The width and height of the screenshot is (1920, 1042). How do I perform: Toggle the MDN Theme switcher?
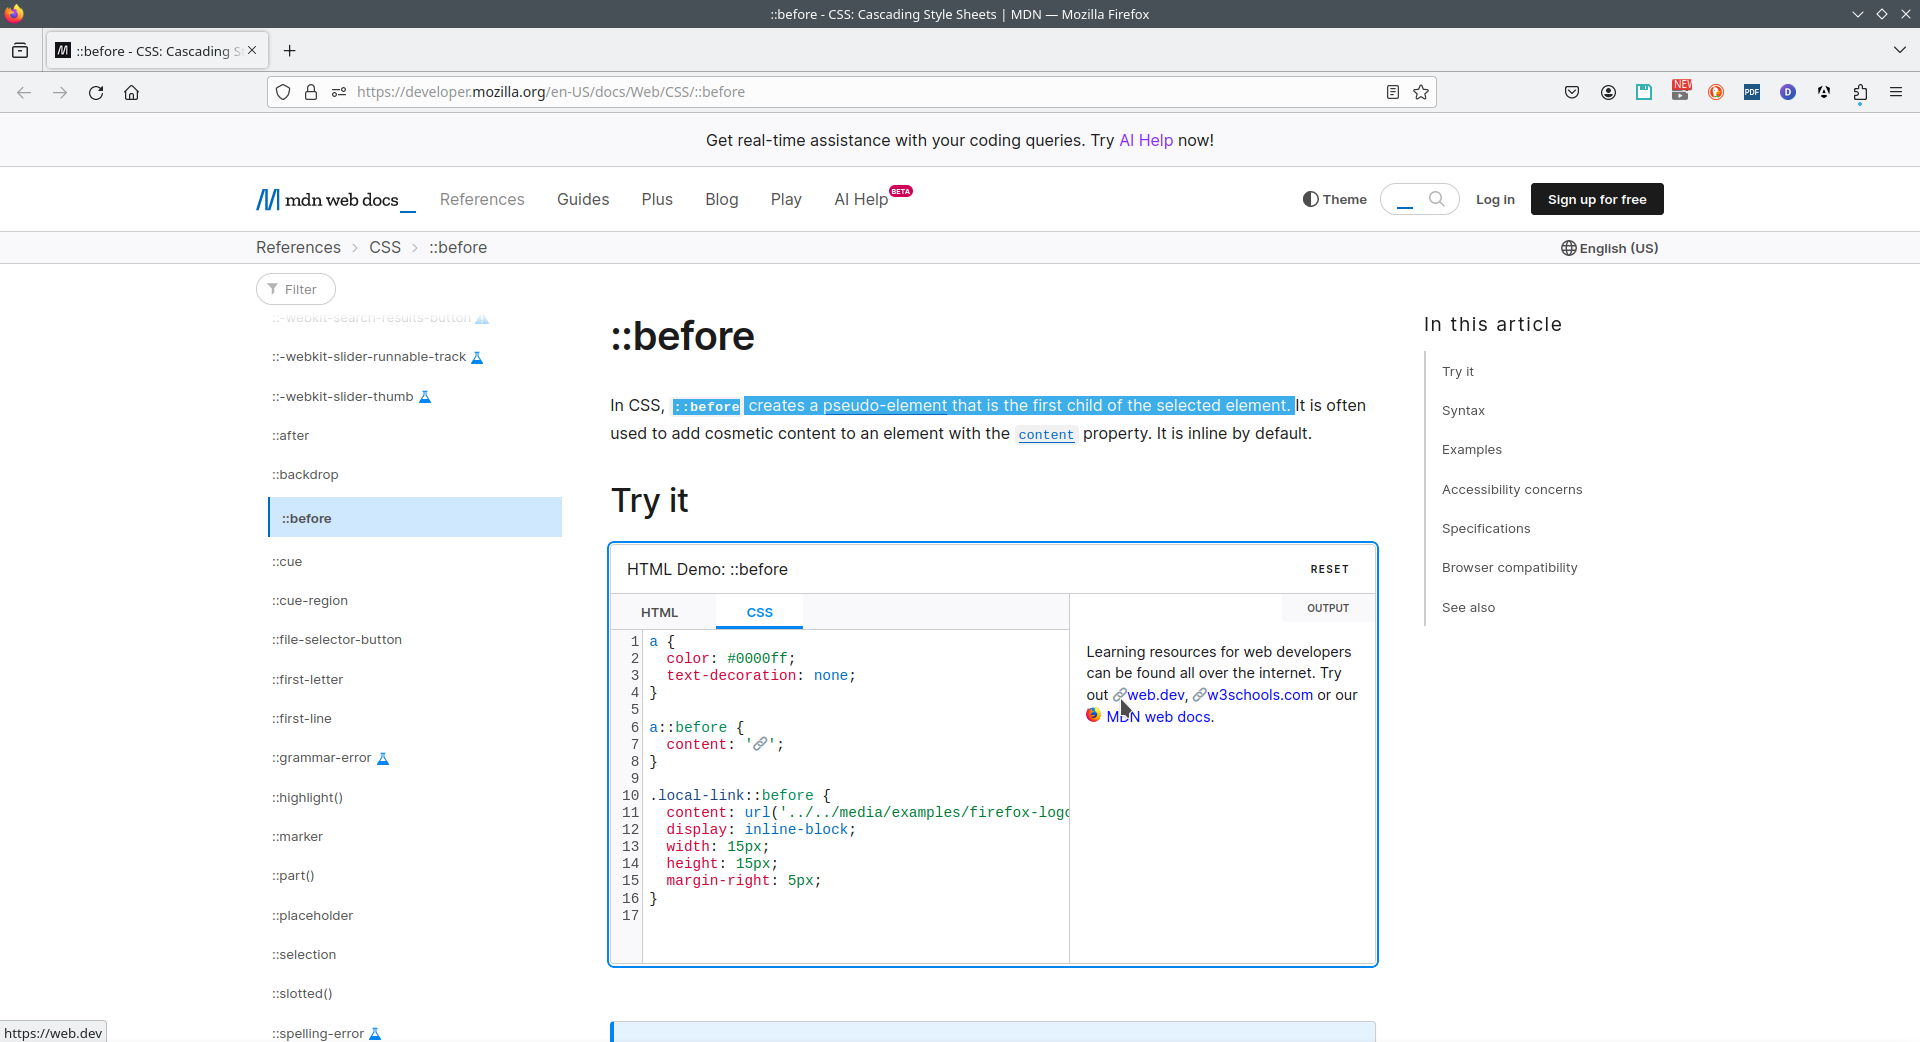tap(1334, 199)
